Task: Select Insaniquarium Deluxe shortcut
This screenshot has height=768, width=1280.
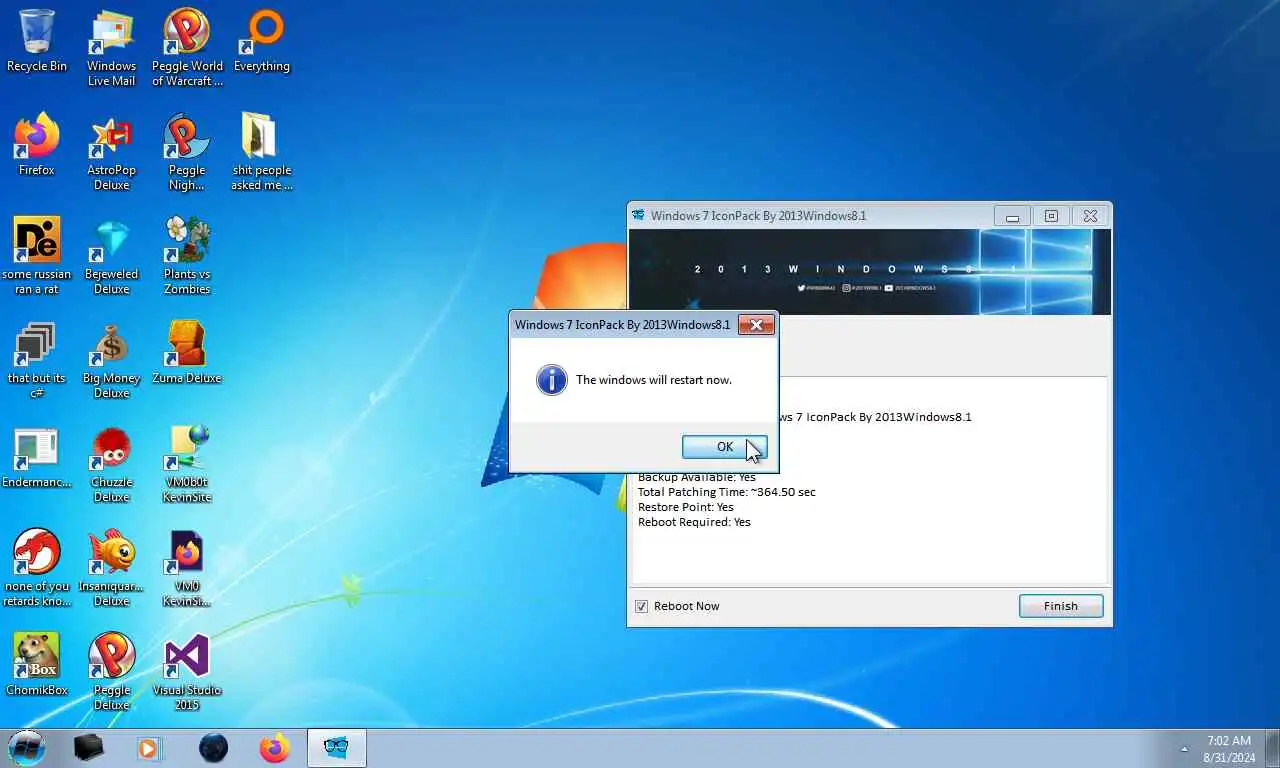Action: 111,568
